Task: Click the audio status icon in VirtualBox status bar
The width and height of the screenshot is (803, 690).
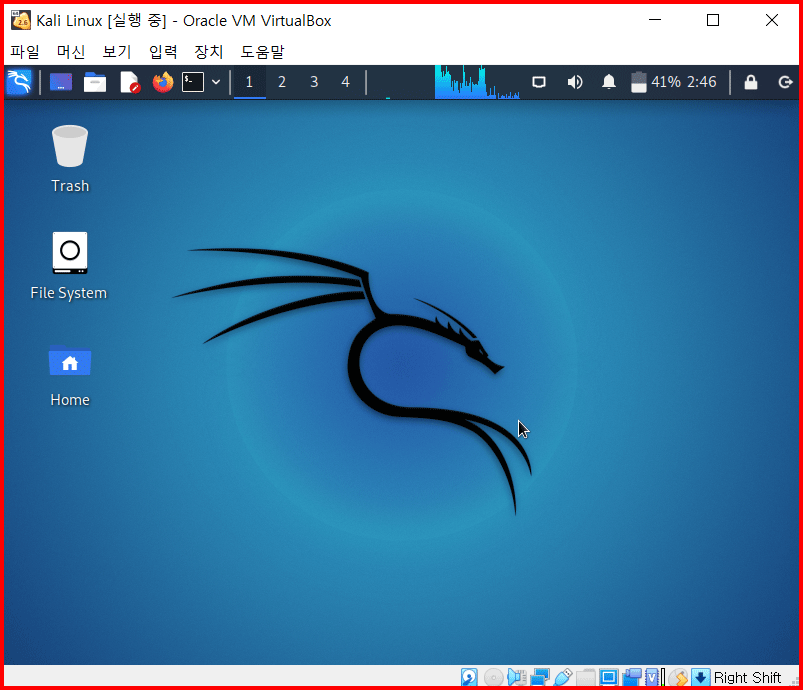Action: point(517,677)
